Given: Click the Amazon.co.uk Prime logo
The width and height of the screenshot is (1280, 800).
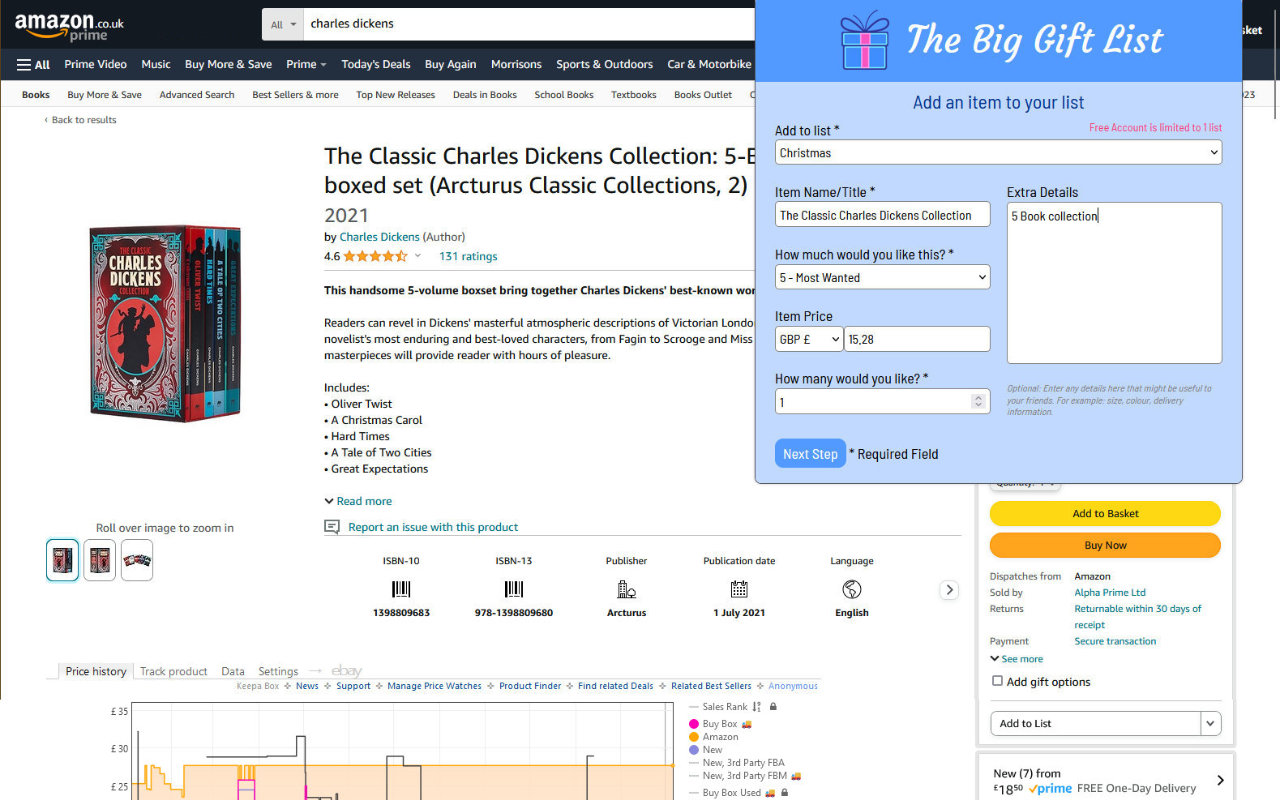Looking at the screenshot, I should point(69,26).
